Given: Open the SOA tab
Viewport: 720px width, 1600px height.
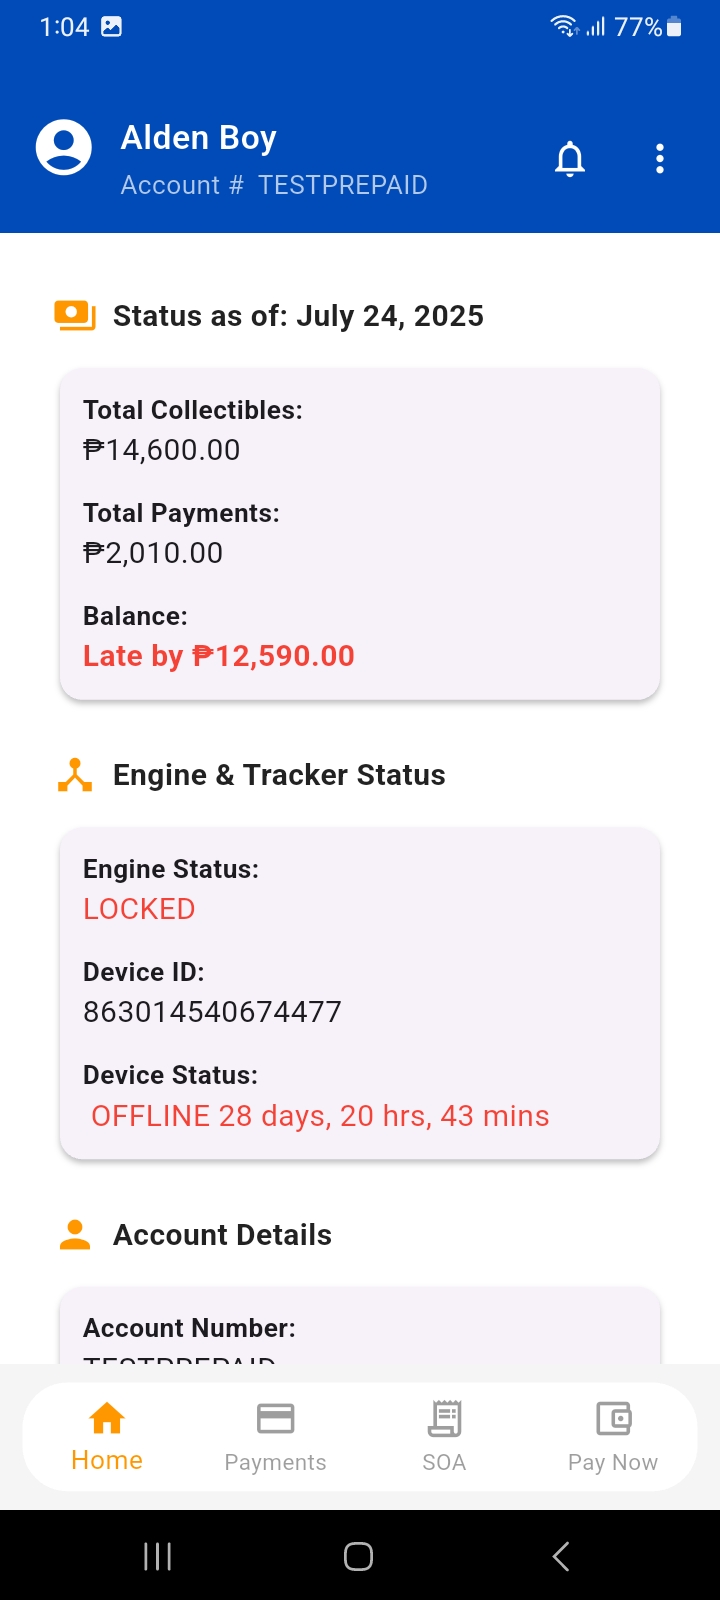Looking at the screenshot, I should [444, 1437].
